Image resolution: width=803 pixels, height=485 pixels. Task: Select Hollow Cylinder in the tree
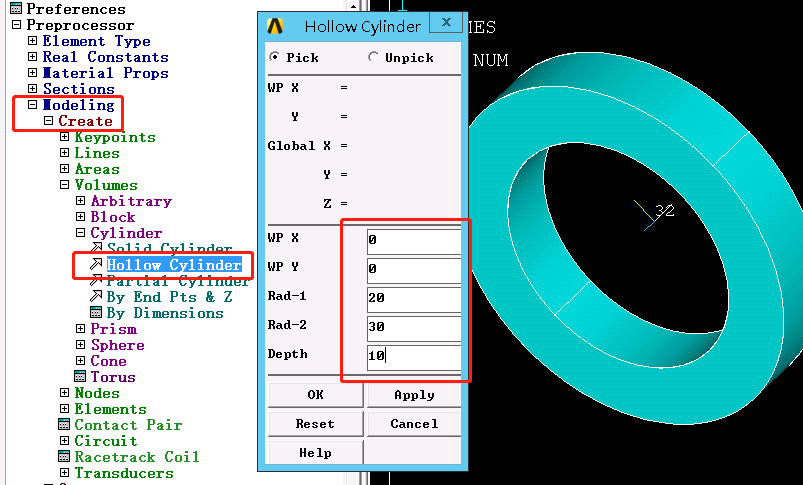point(174,265)
